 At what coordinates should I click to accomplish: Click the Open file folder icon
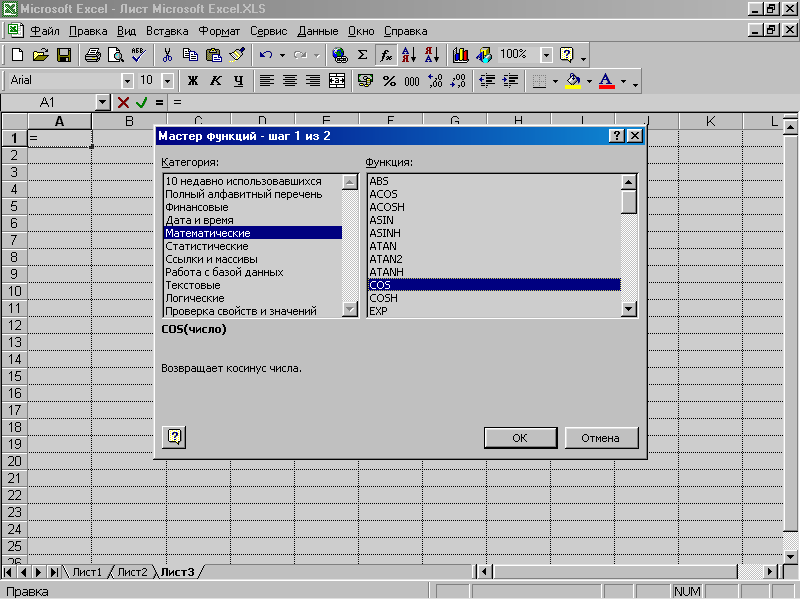click(41, 55)
